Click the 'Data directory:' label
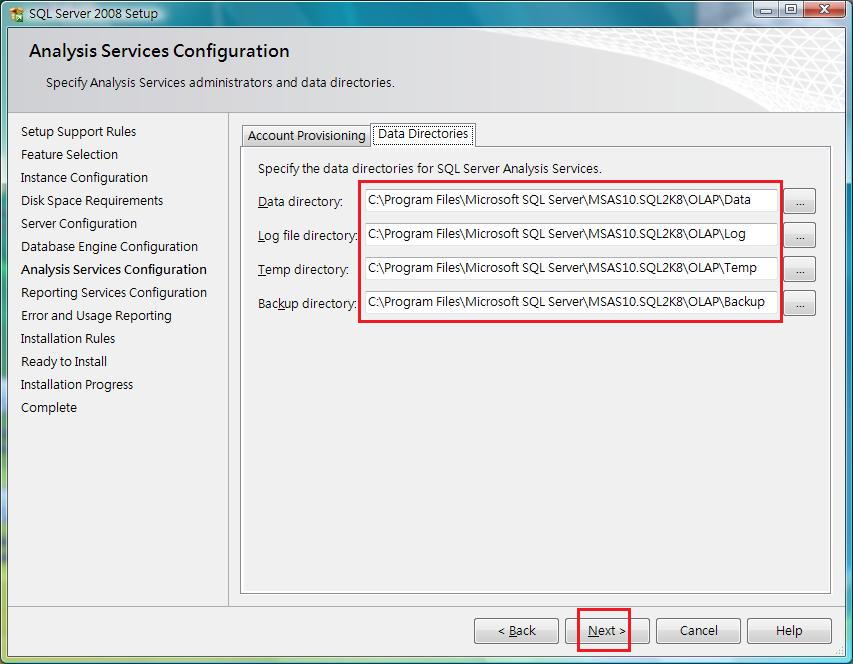 (300, 202)
